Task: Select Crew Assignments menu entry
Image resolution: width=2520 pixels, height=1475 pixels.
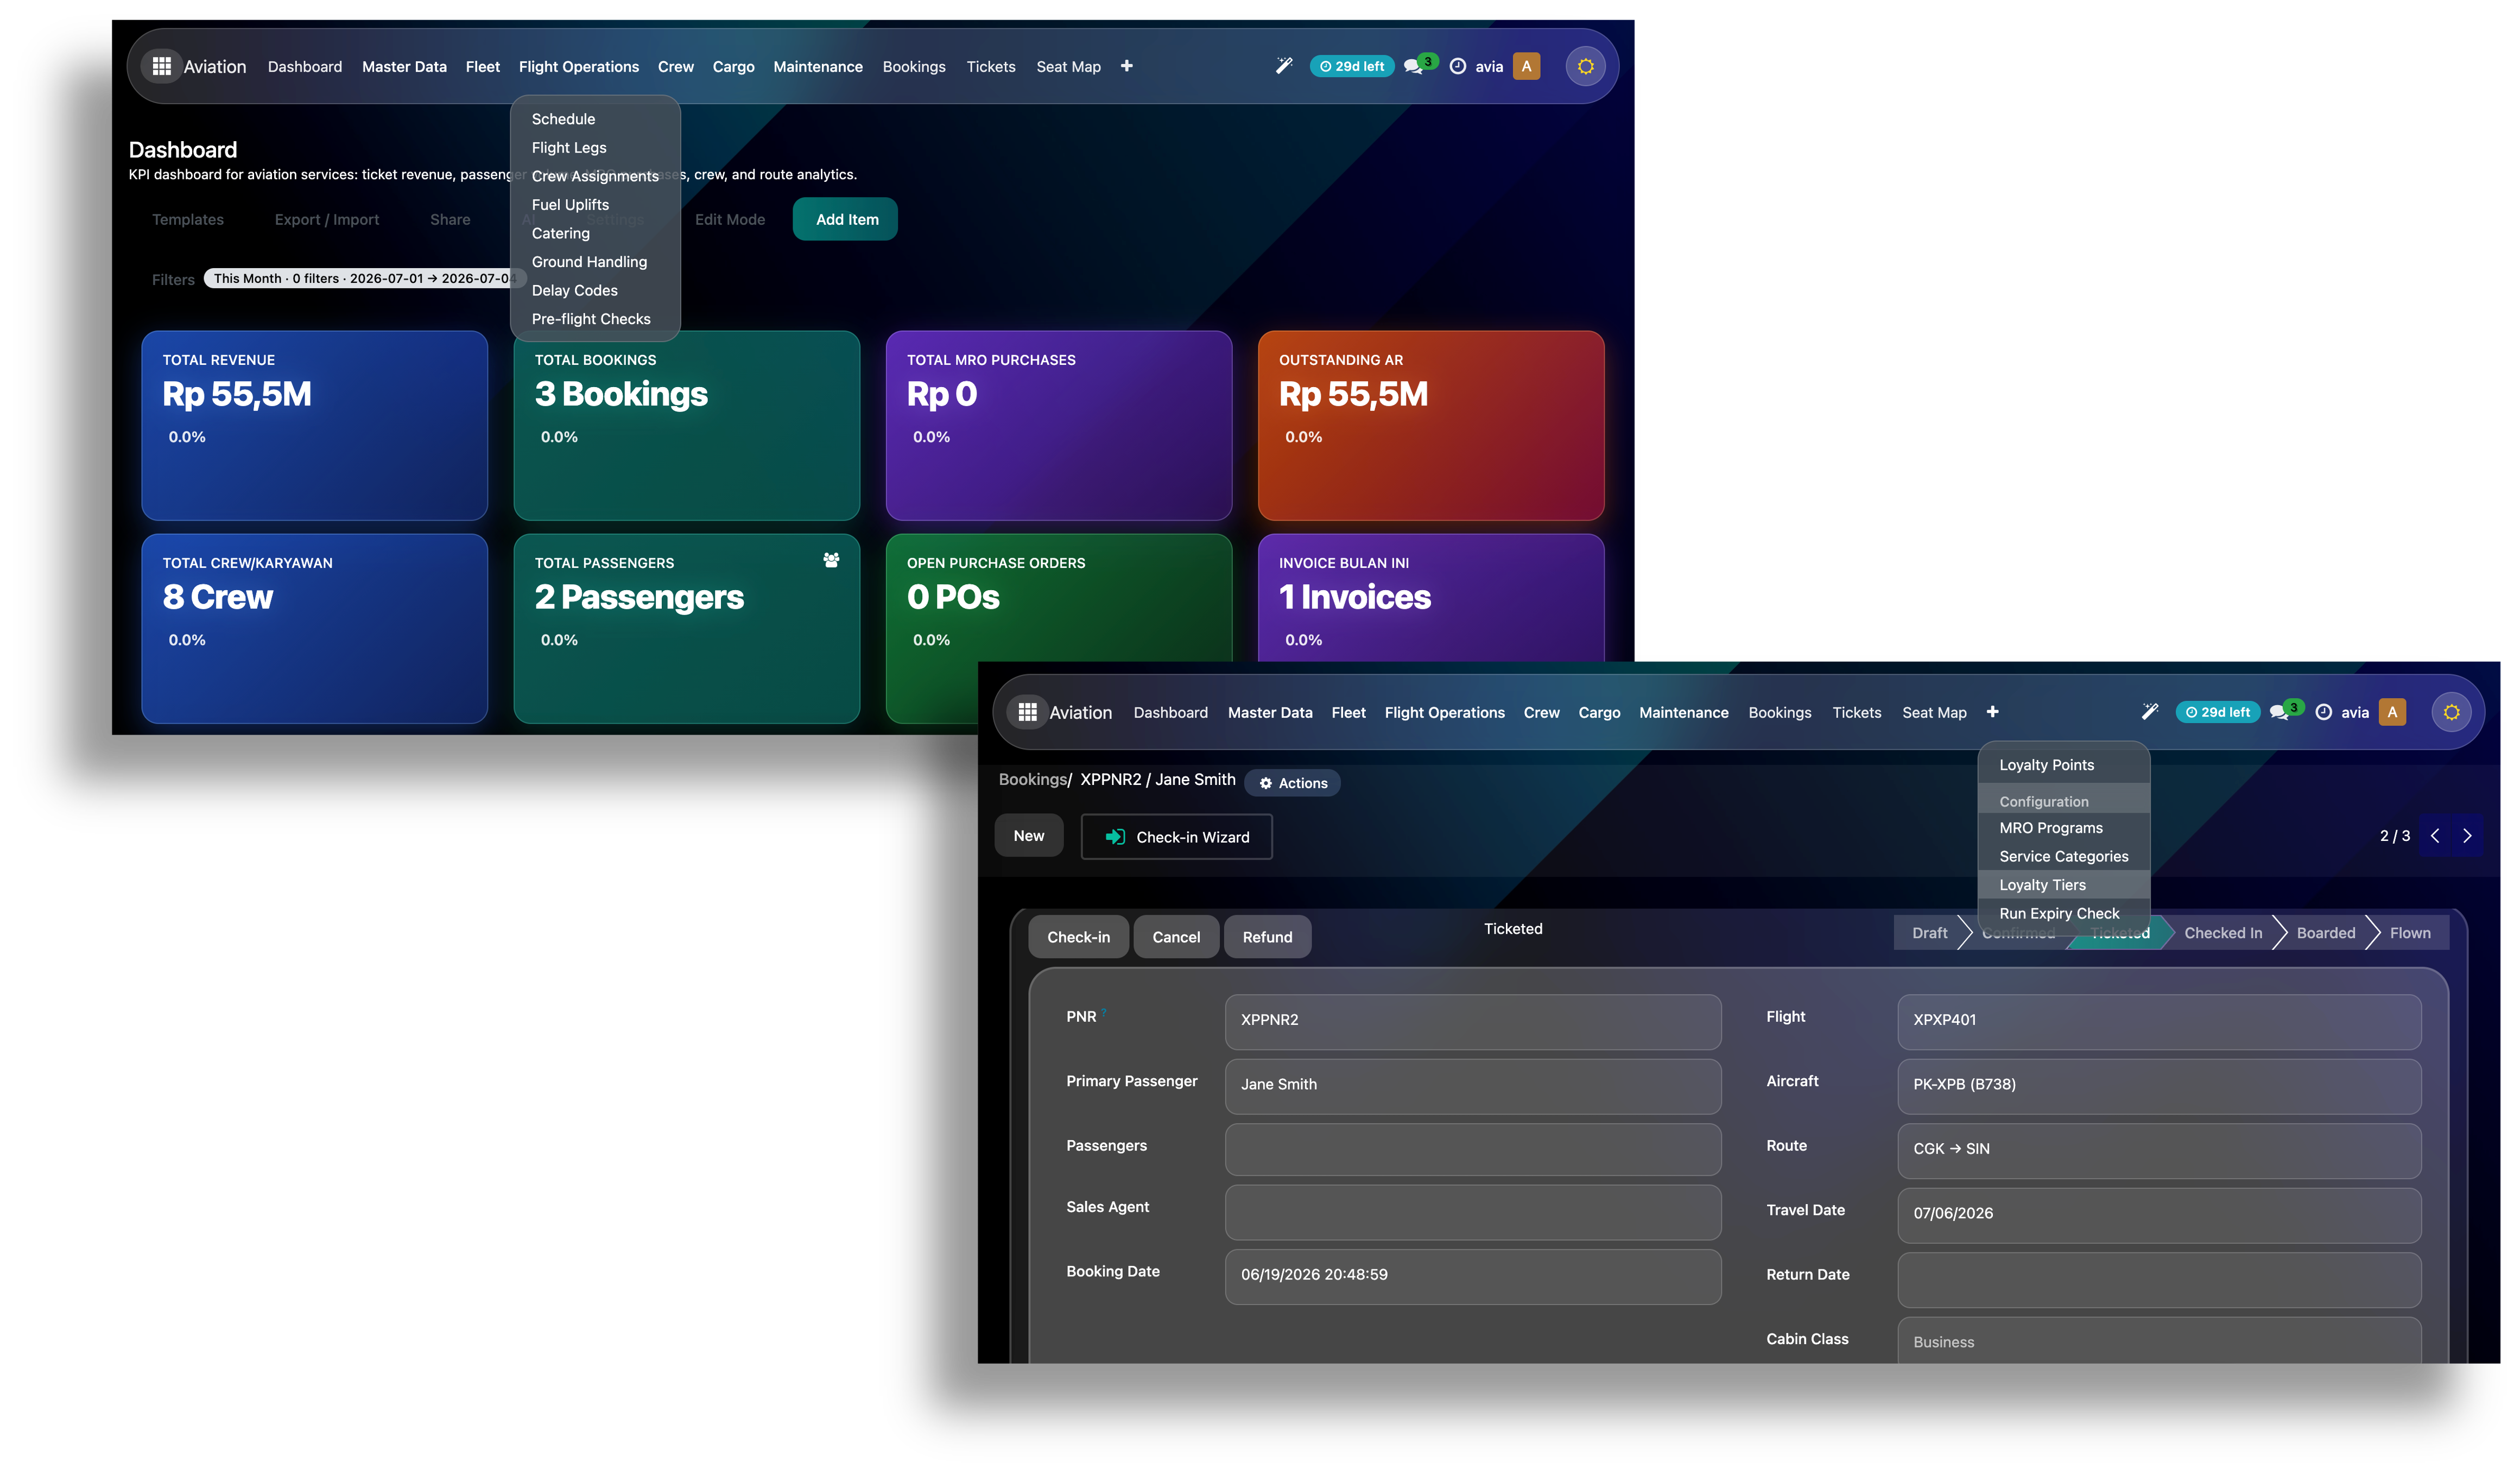Action: [595, 176]
